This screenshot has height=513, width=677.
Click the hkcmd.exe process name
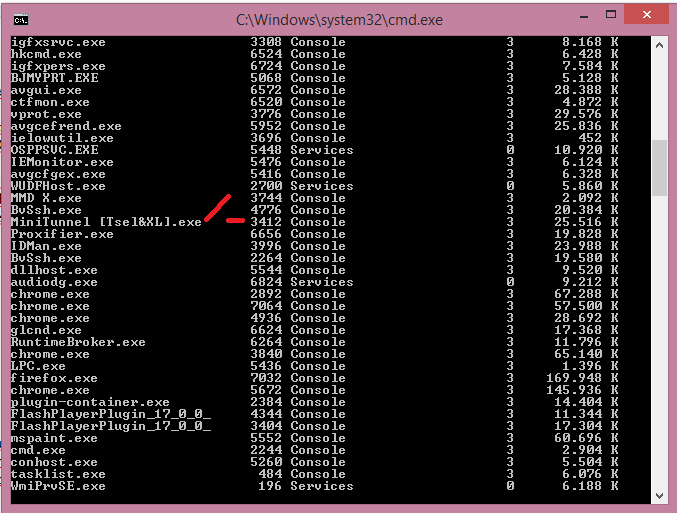(x=46, y=54)
